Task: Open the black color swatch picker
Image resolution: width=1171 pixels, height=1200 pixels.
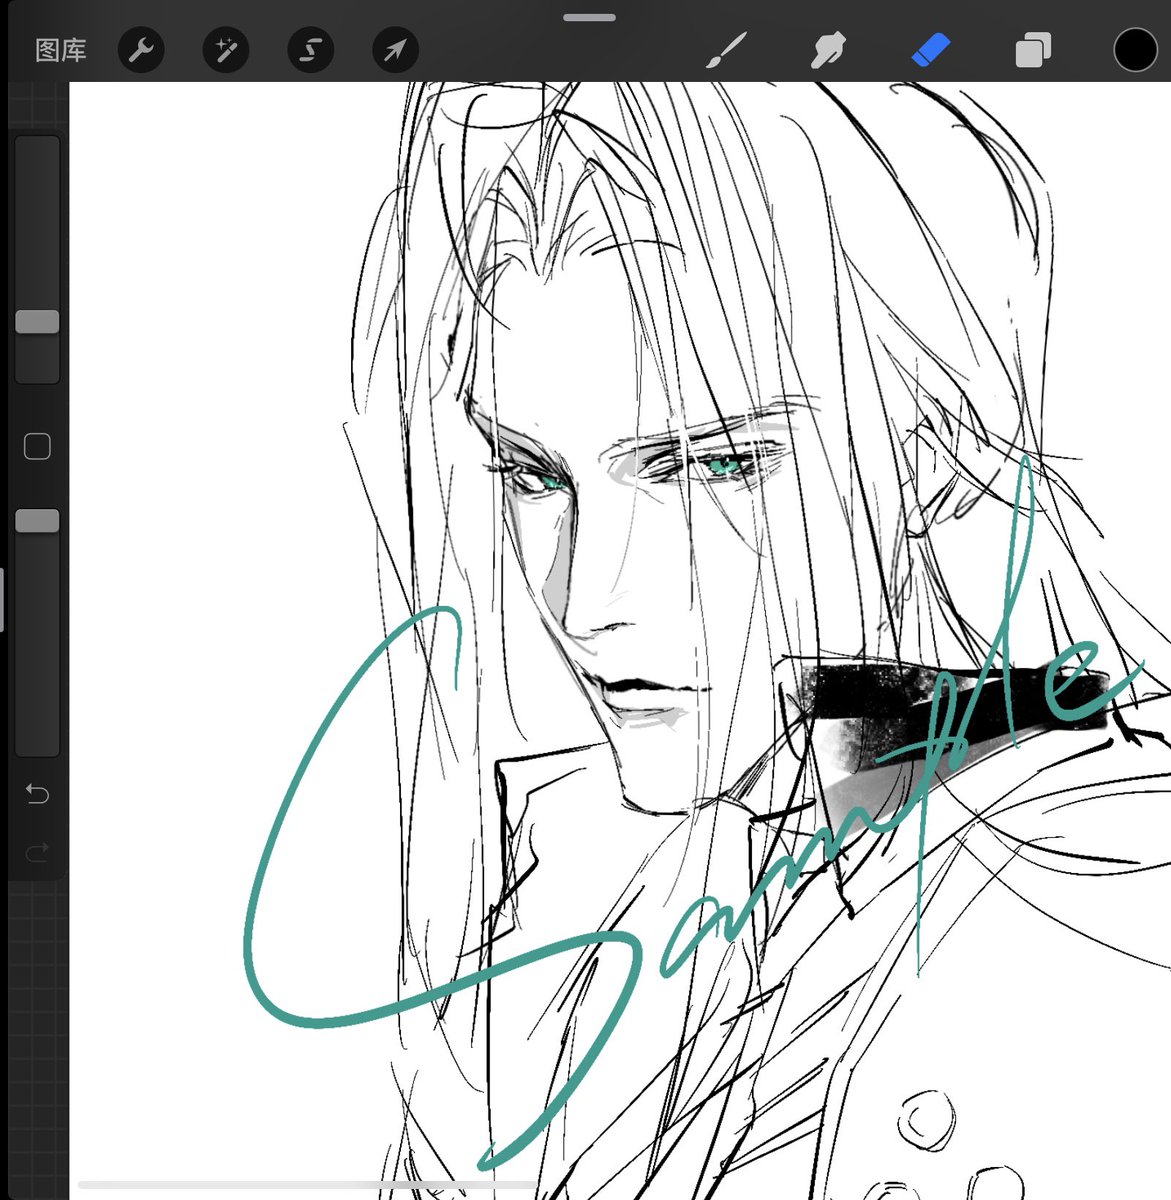Action: point(1135,50)
